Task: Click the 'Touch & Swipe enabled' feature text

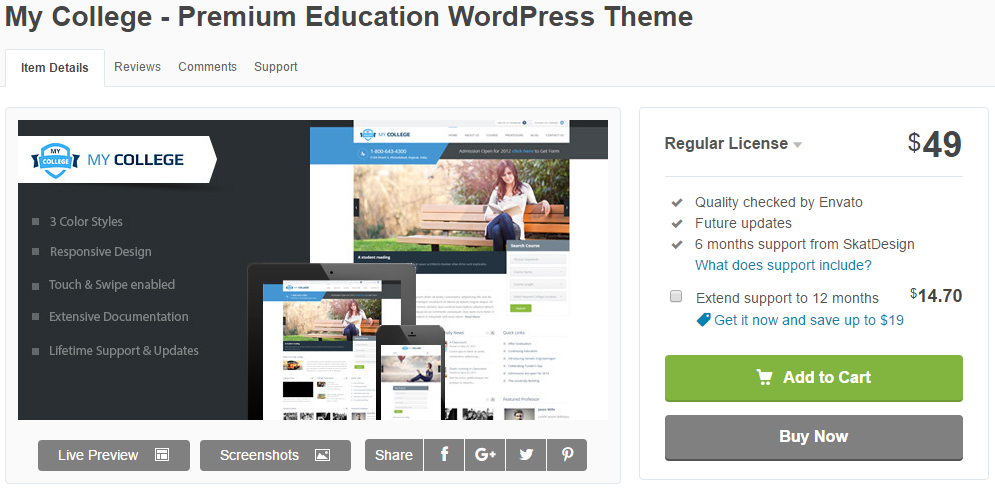Action: point(112,285)
